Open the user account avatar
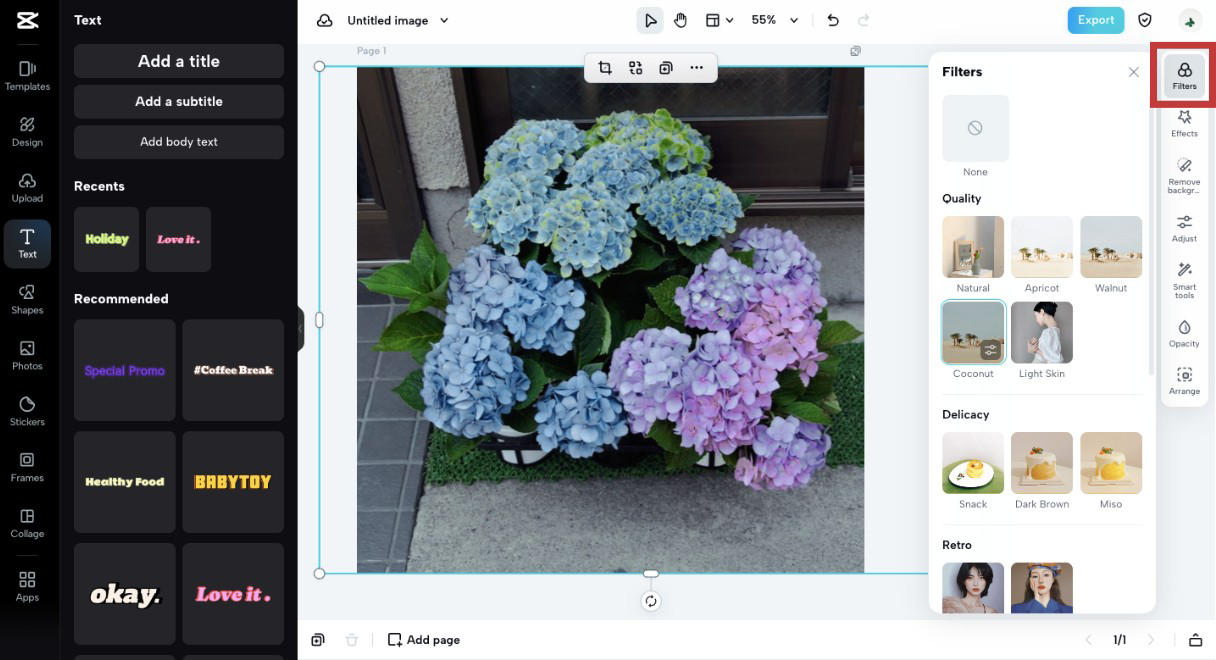 1190,21
